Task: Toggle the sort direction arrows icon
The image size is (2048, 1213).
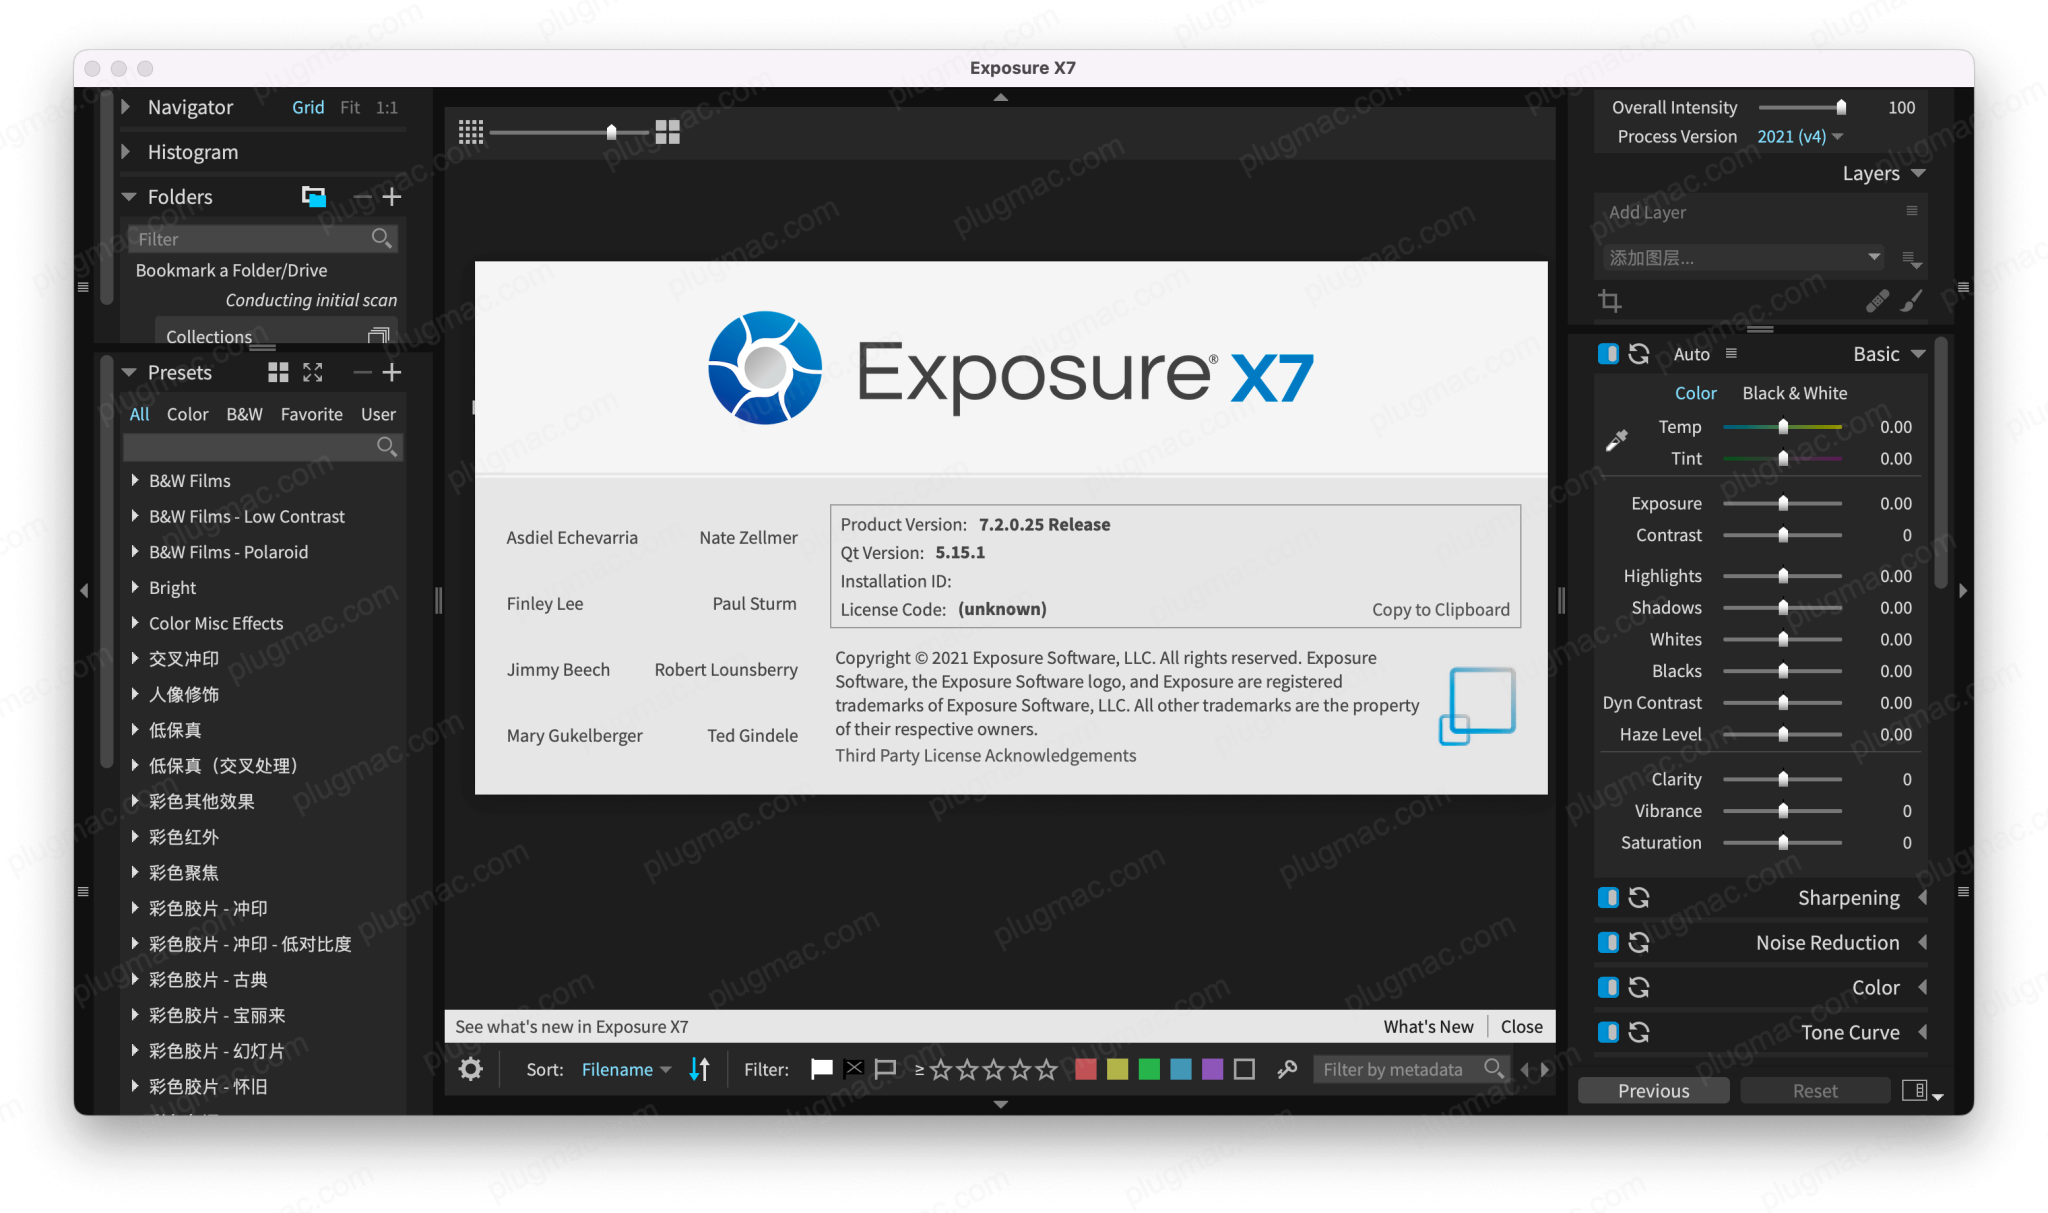Action: pyautogui.click(x=700, y=1069)
